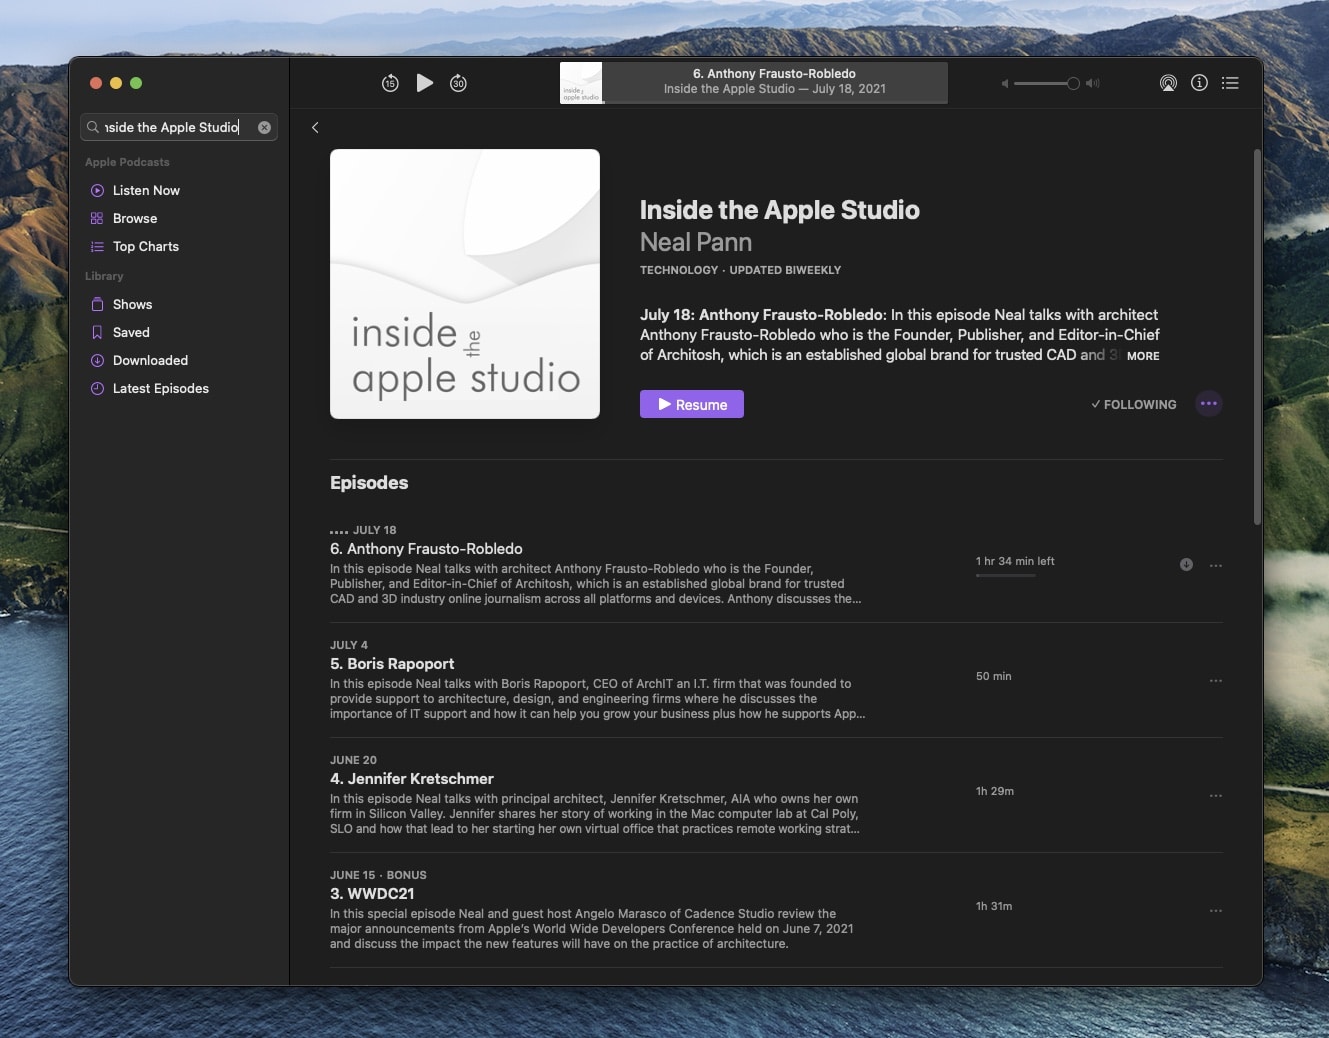
Task: Open episode 6 Anthony Frausto-Robledo
Action: pos(426,549)
